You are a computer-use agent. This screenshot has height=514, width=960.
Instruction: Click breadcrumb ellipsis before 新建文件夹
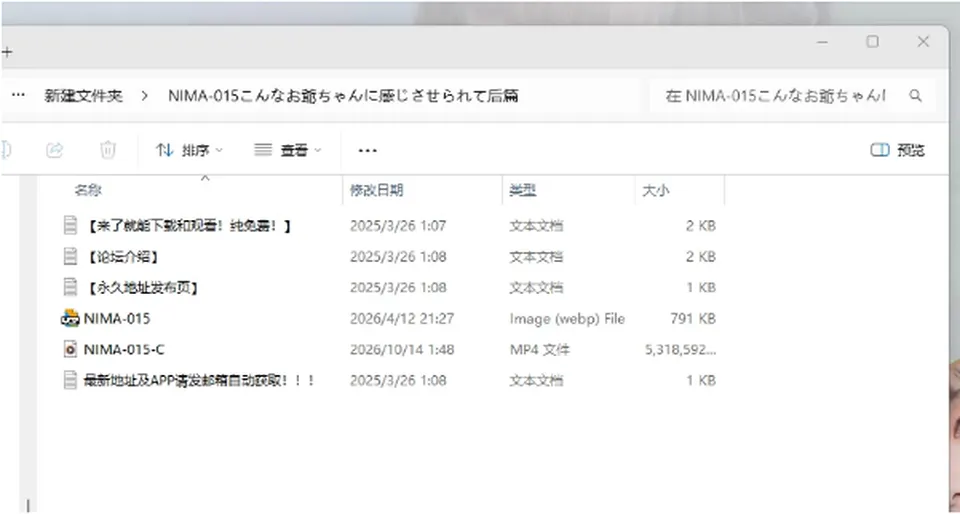(x=18, y=95)
